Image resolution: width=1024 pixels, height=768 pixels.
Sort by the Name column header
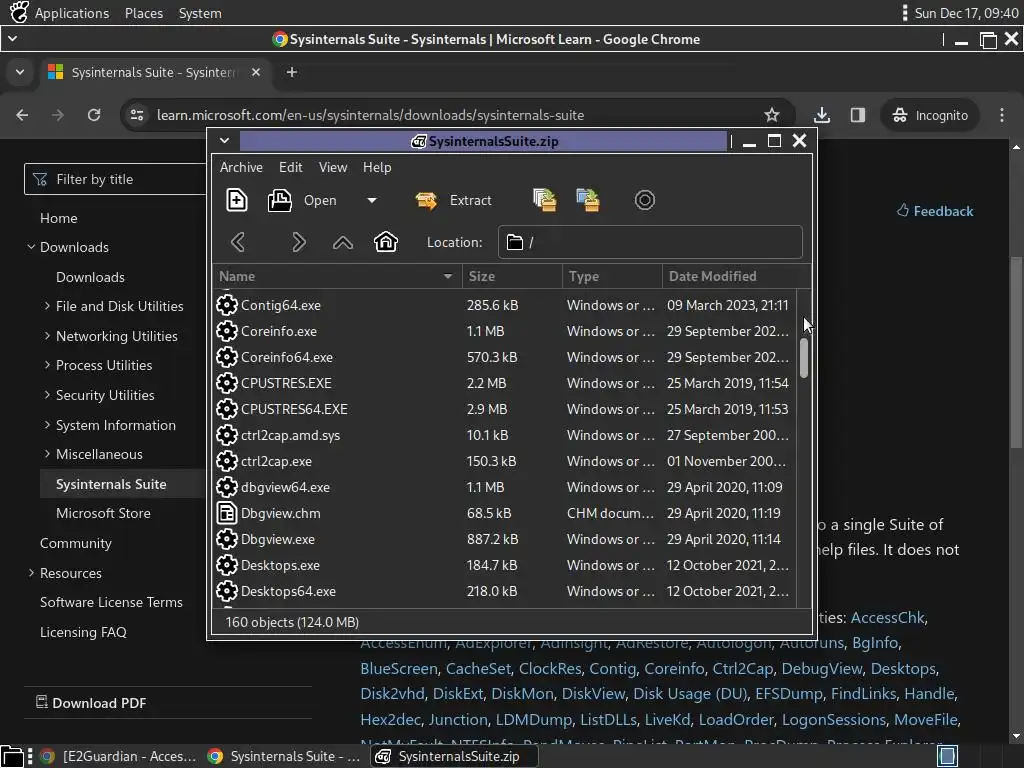coord(337,276)
